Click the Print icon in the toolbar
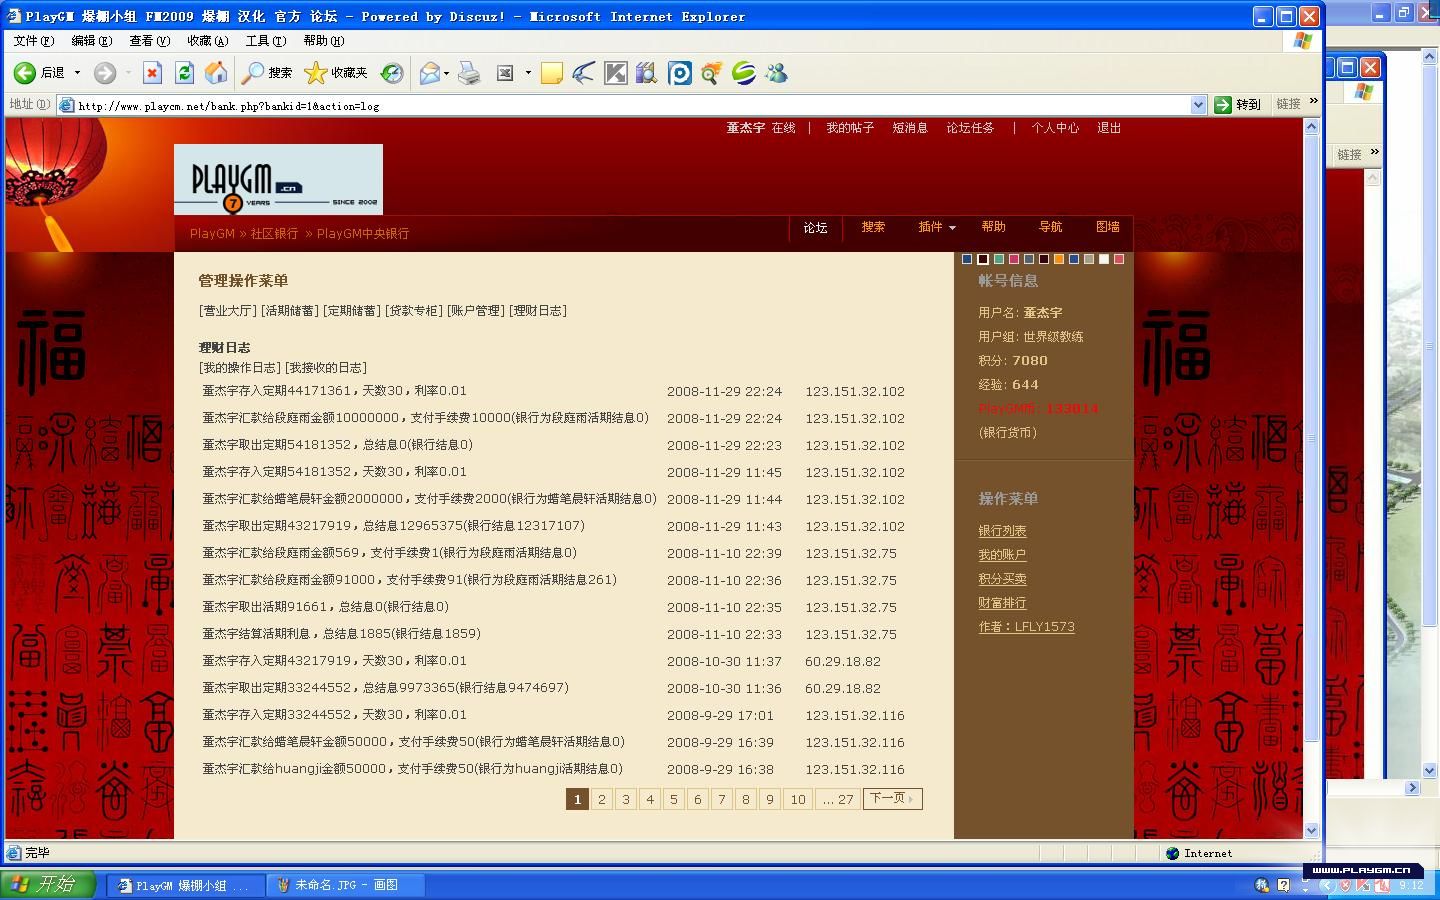 pos(469,73)
